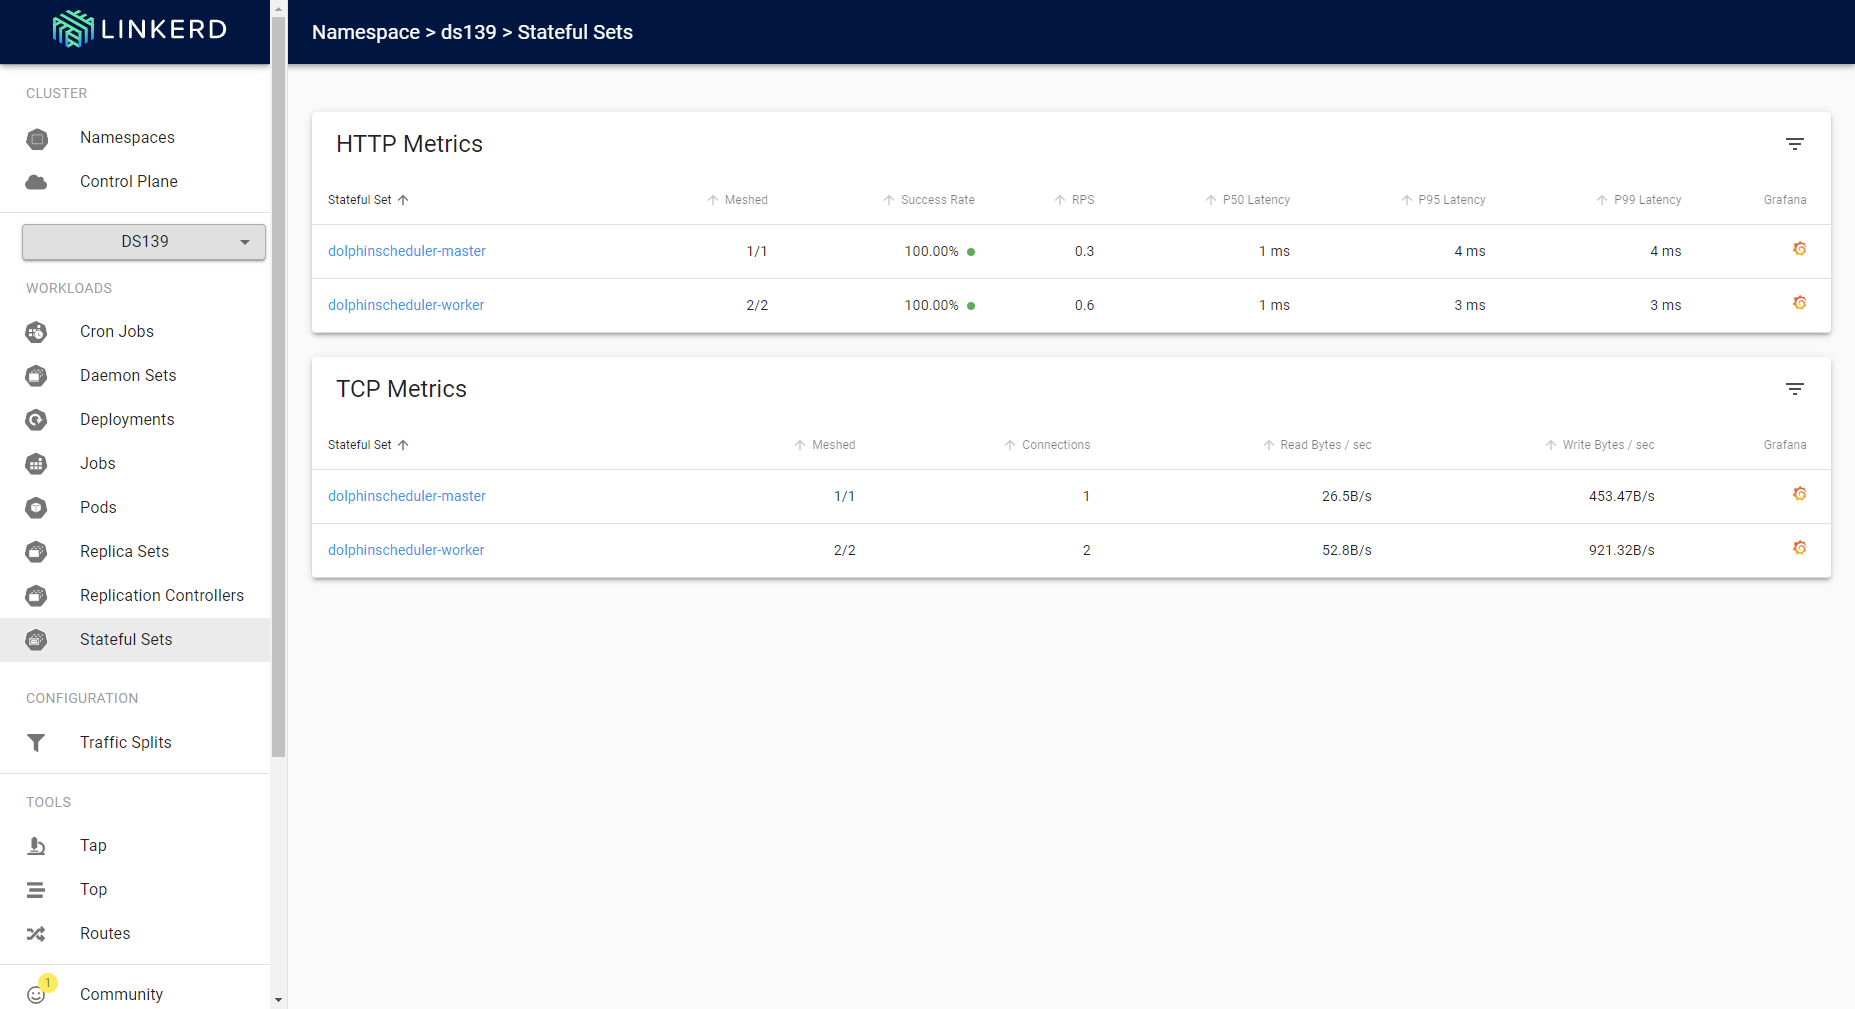Click the filter icon in TCP Metrics
The image size is (1855, 1009).
[x=1794, y=389]
